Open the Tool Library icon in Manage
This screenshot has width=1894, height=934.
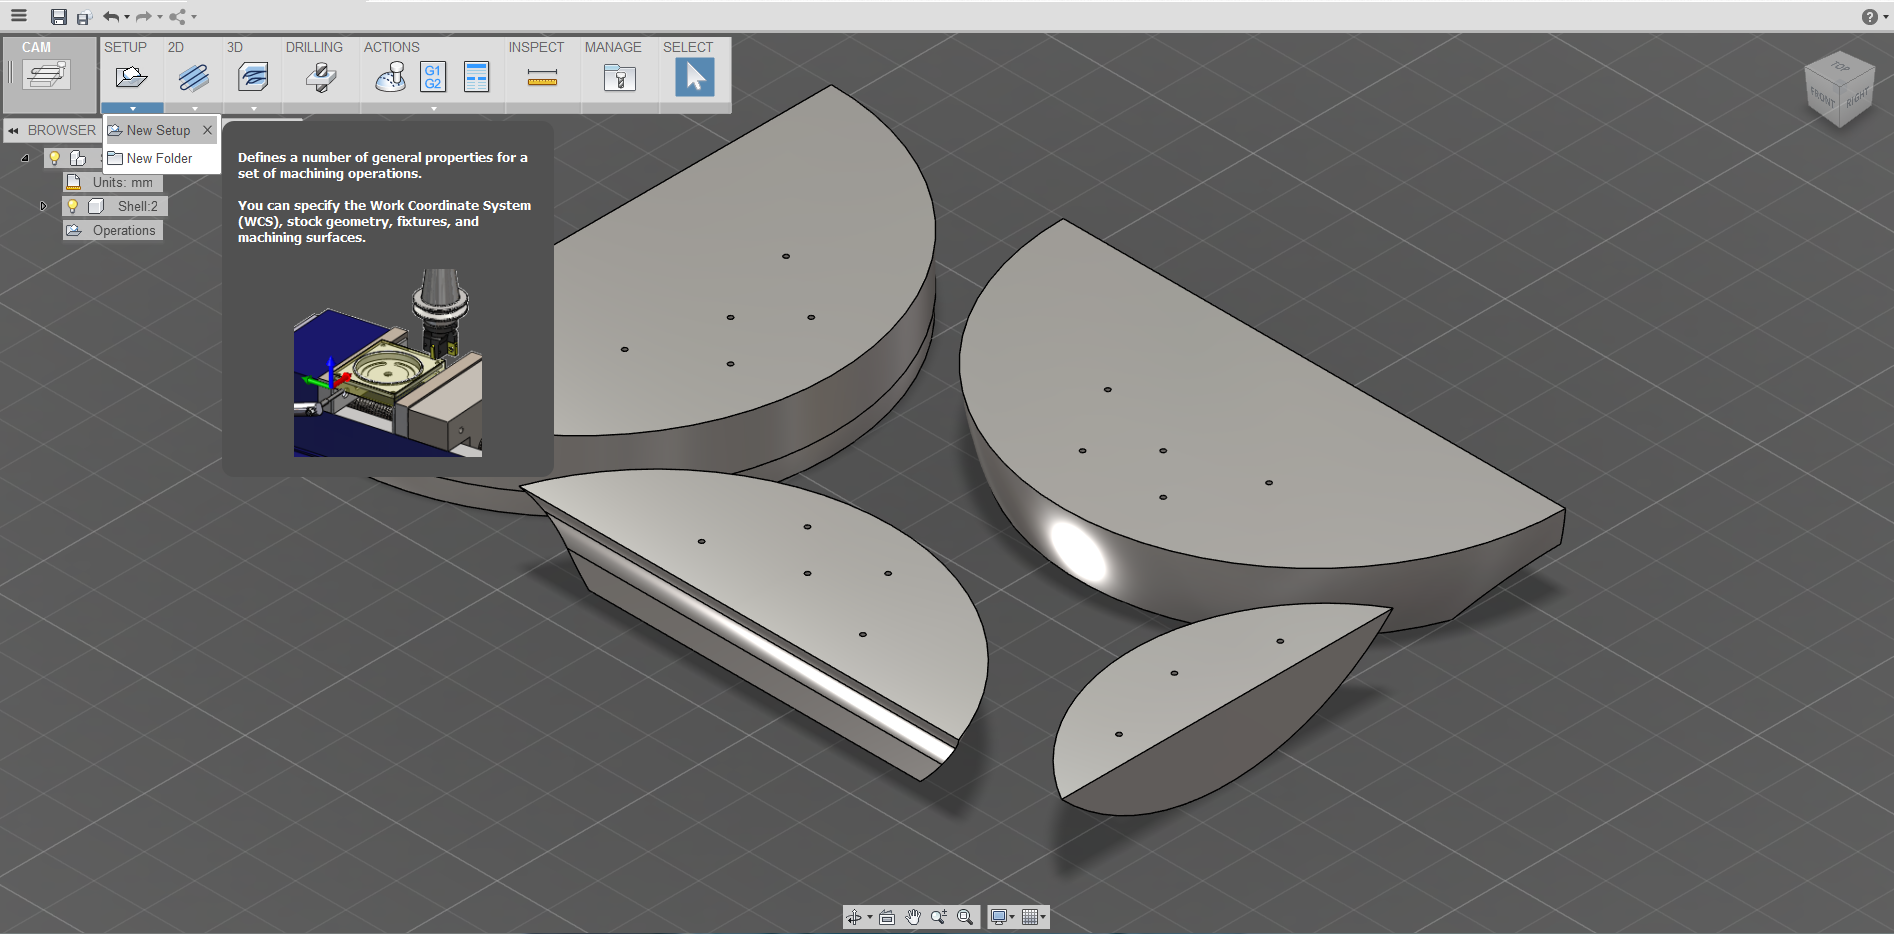tap(620, 77)
